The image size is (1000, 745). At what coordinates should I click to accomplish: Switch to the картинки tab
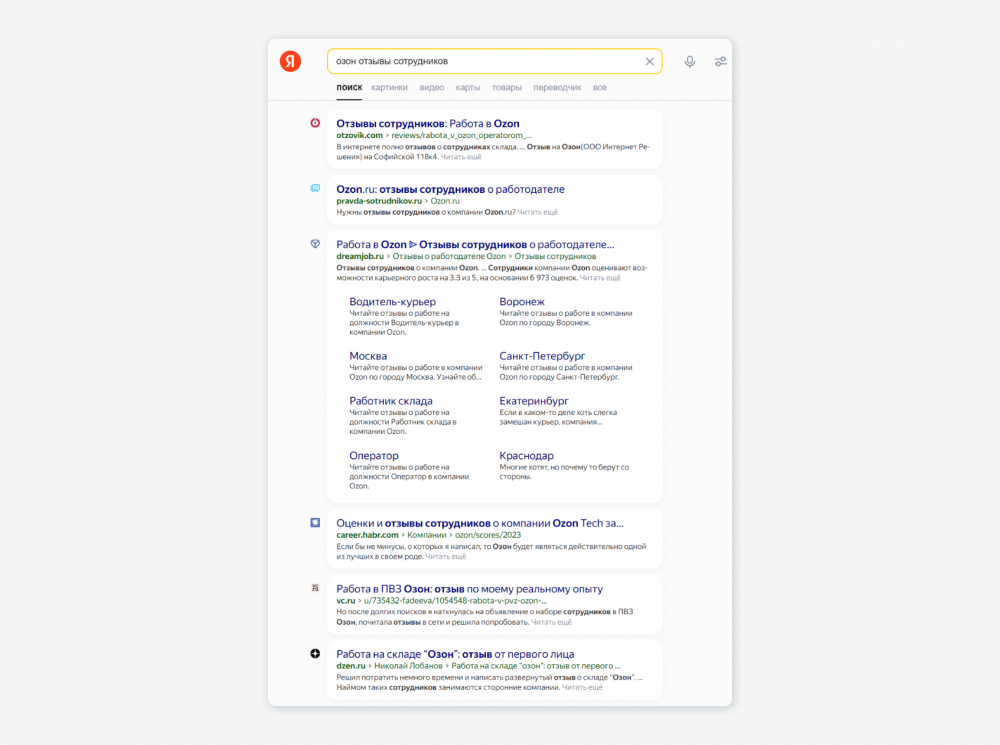[x=389, y=88]
